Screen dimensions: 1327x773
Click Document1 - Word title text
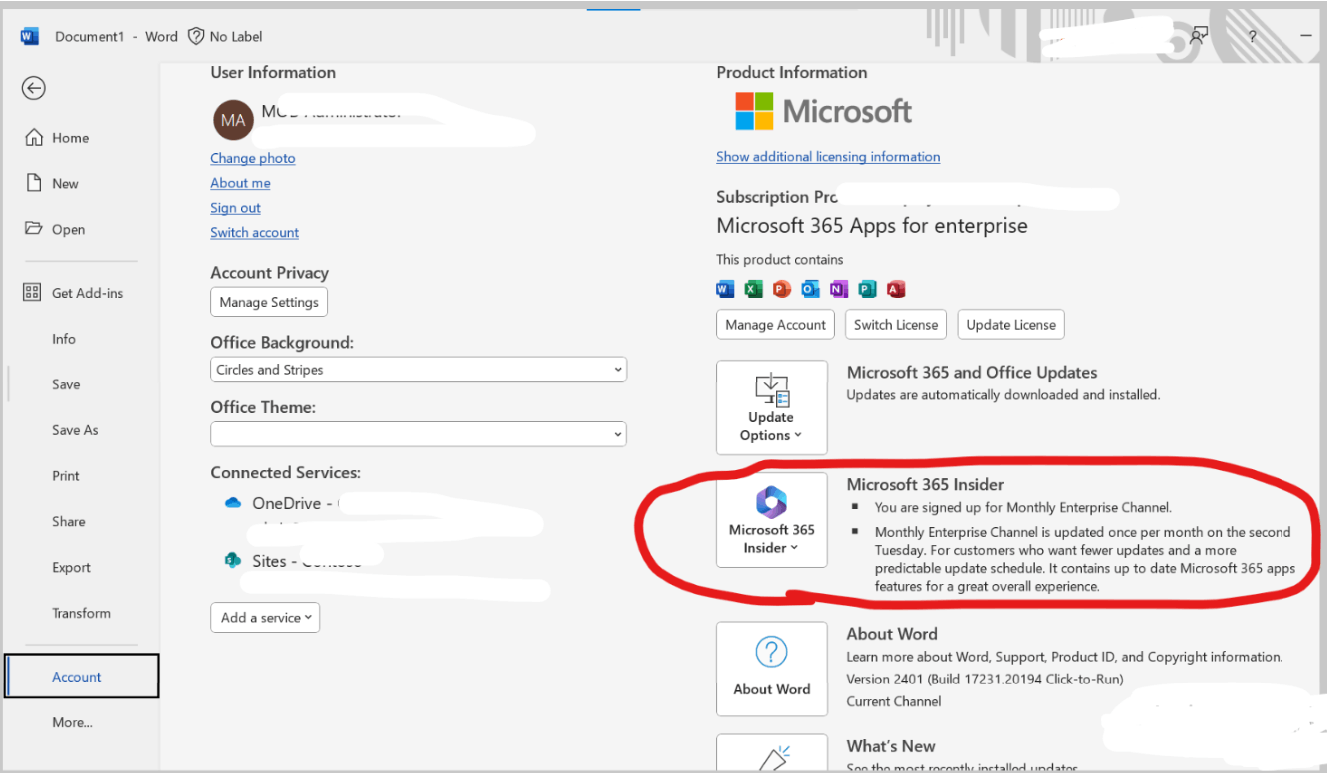(x=116, y=36)
